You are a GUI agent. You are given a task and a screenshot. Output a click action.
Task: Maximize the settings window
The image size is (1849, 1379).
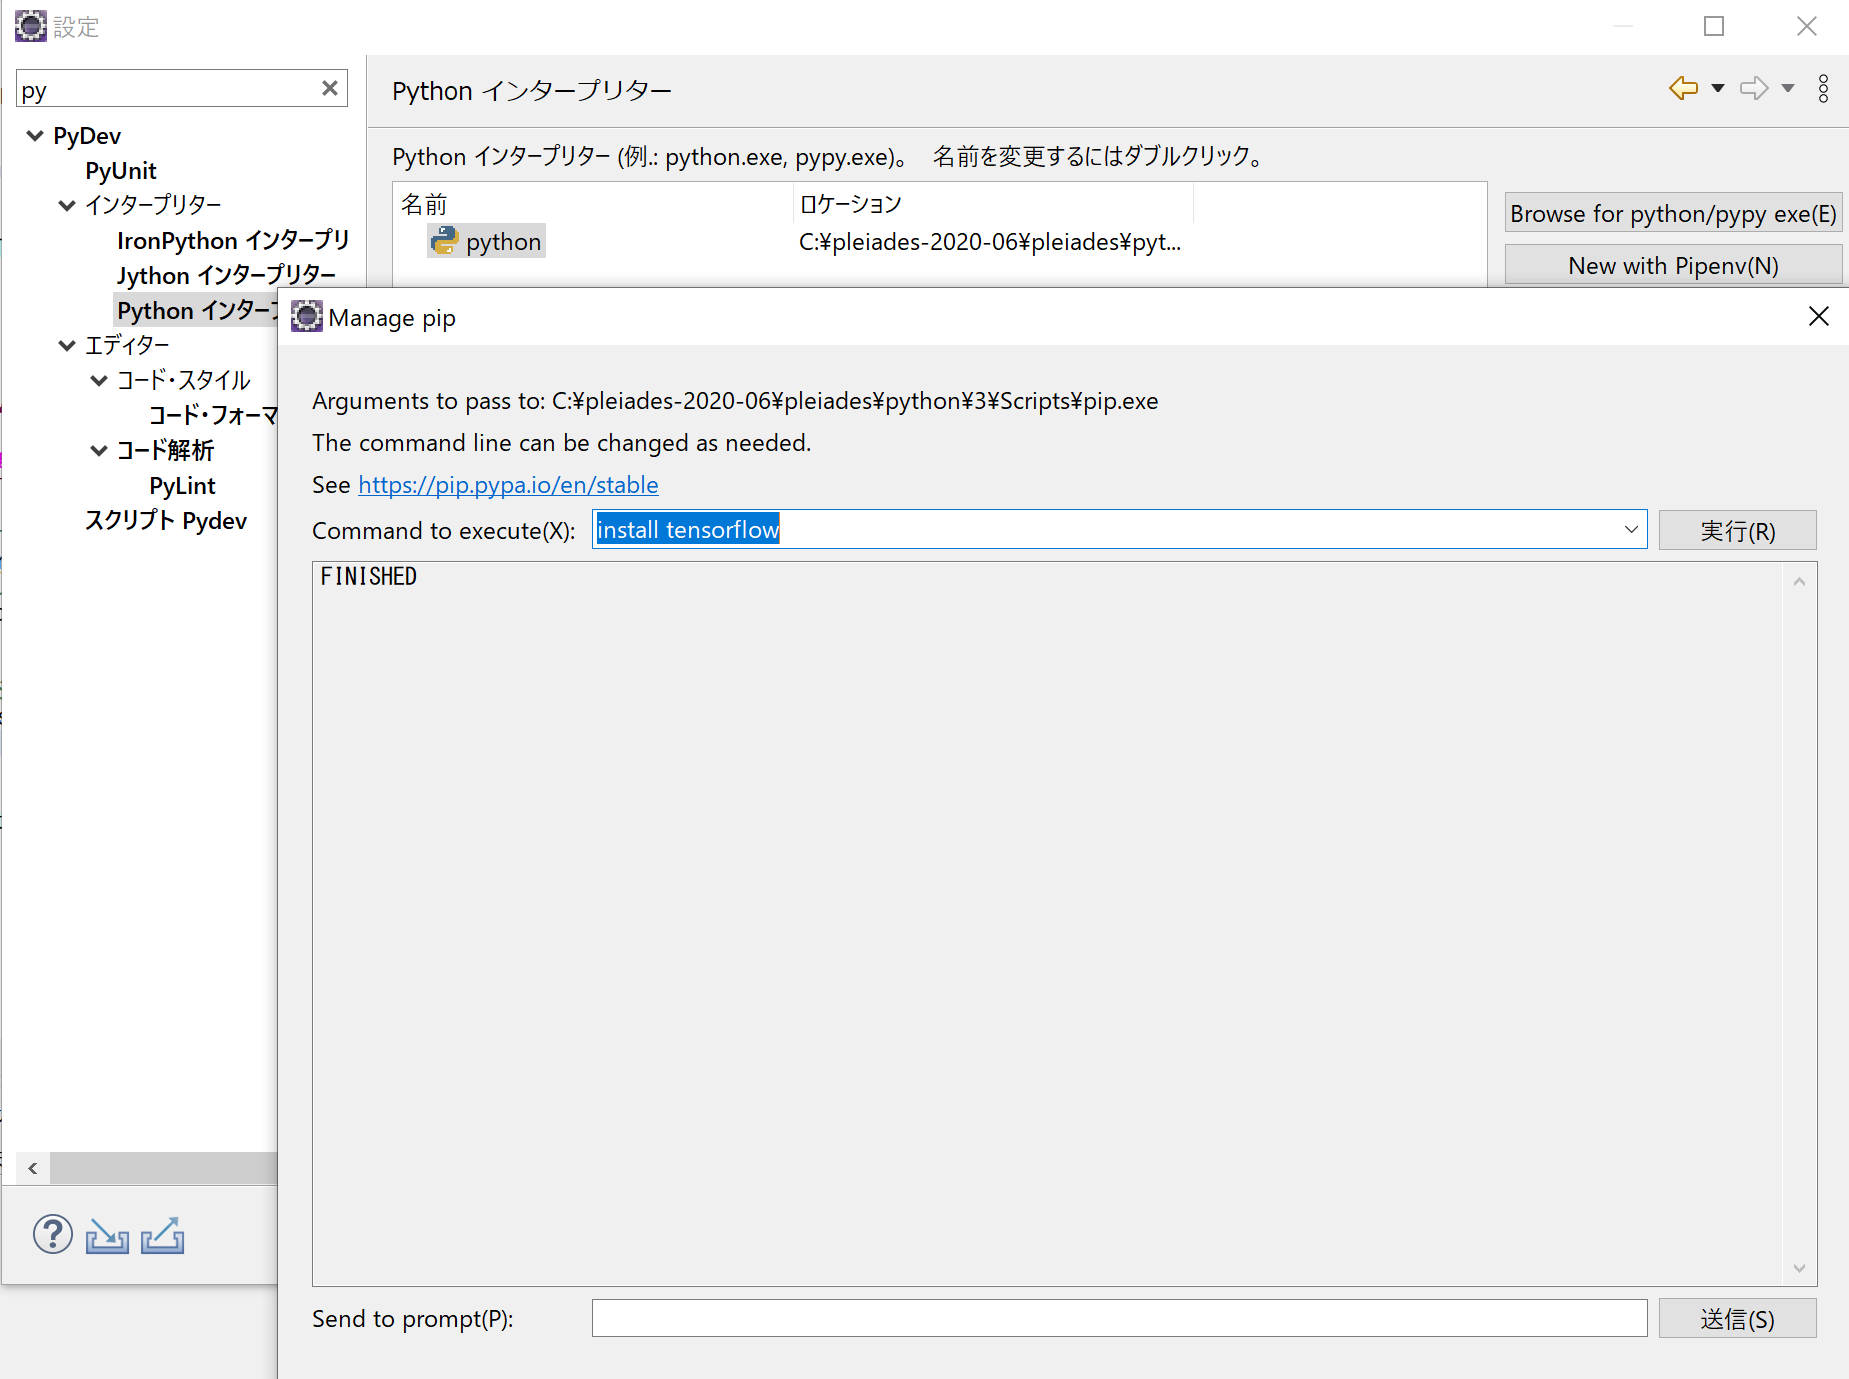[1714, 26]
